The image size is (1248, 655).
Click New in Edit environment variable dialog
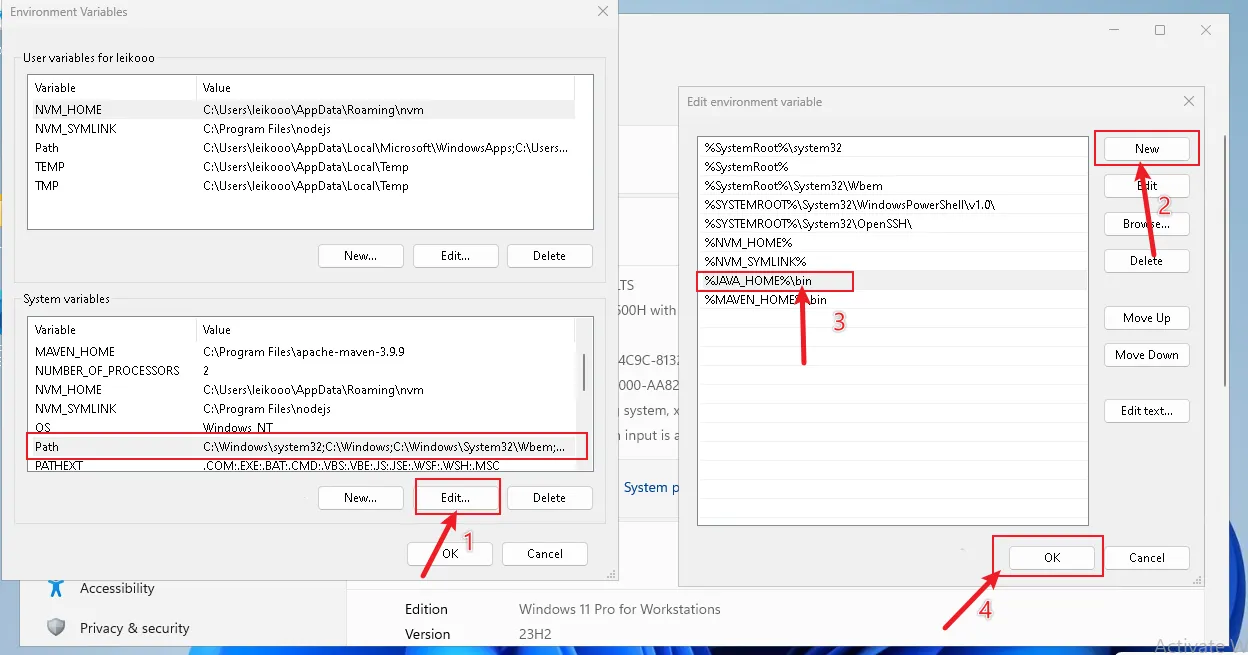point(1146,149)
